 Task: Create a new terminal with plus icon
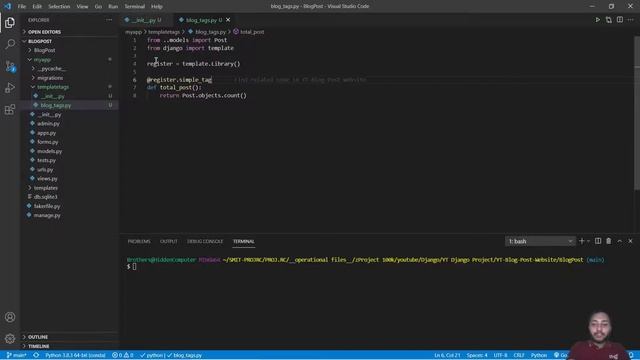(582, 241)
